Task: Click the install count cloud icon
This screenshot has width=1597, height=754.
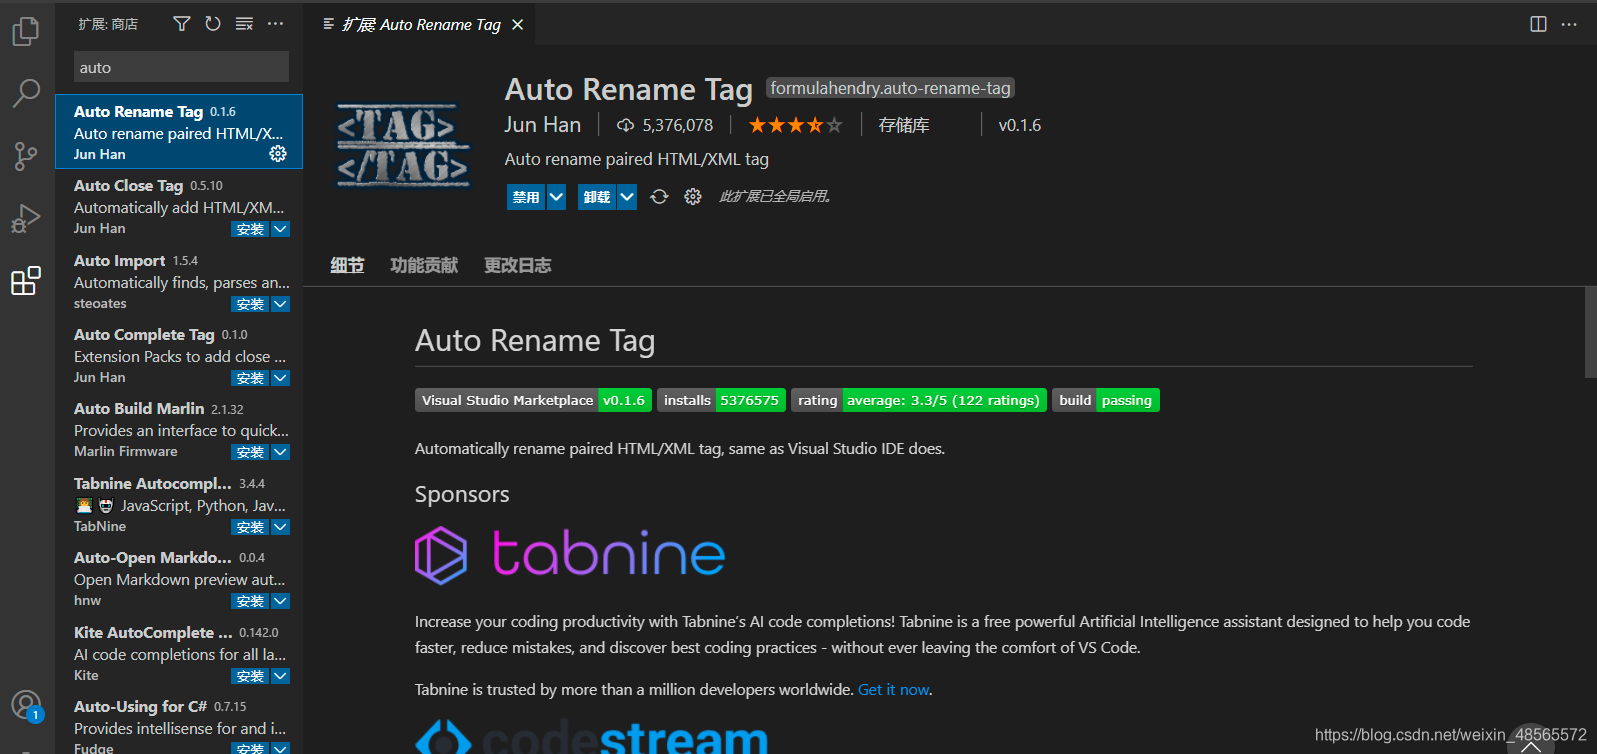Action: (x=625, y=125)
